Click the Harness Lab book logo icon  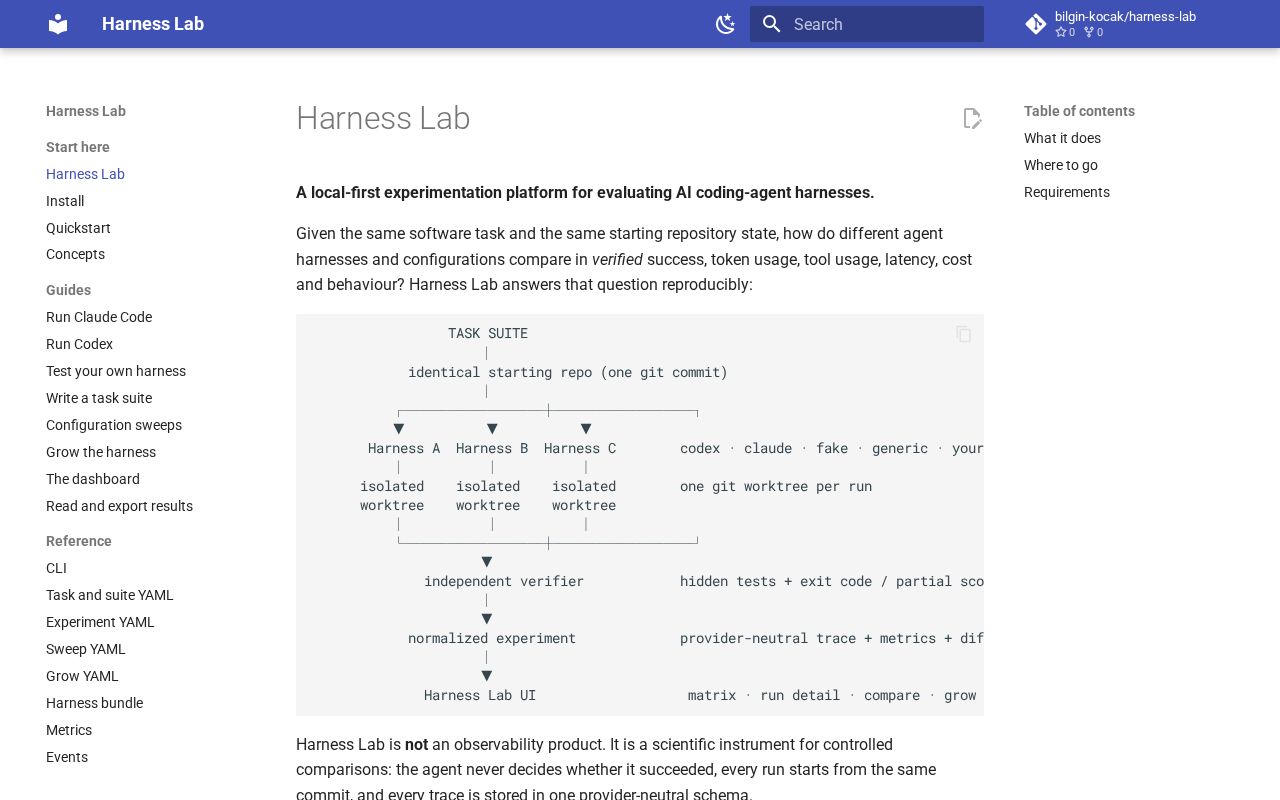58,24
